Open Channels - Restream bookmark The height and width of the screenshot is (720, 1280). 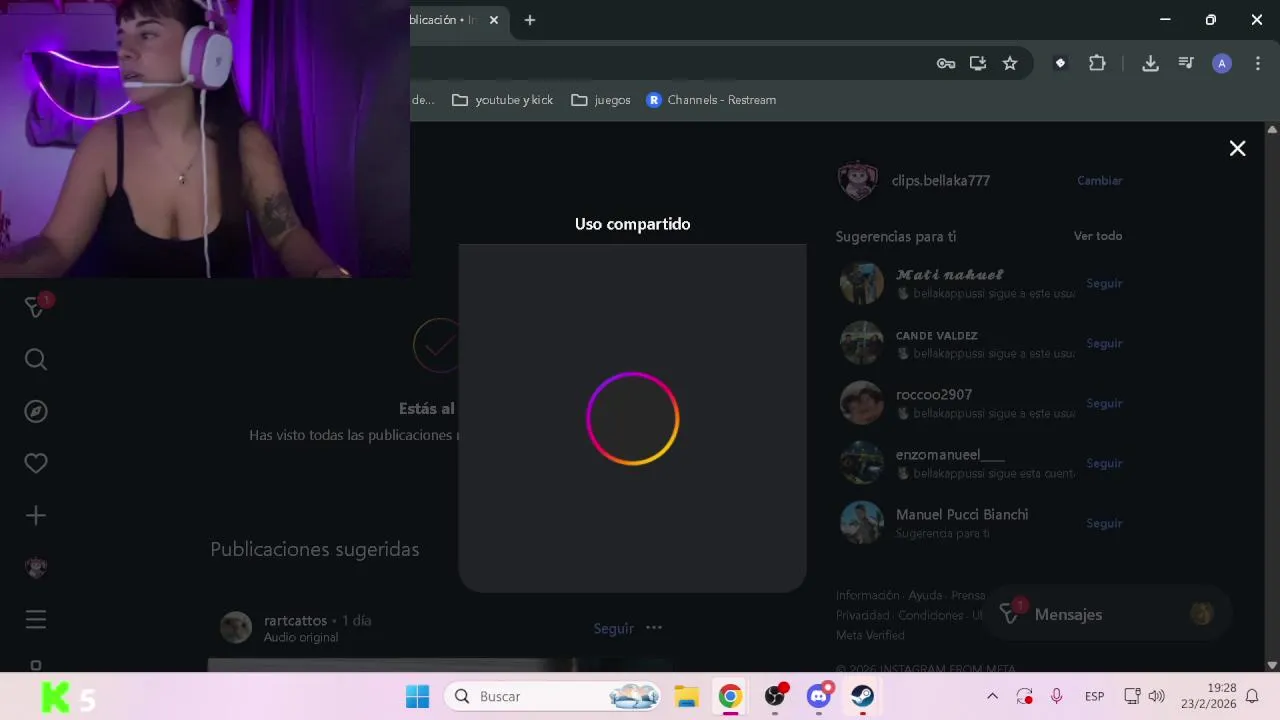(711, 100)
